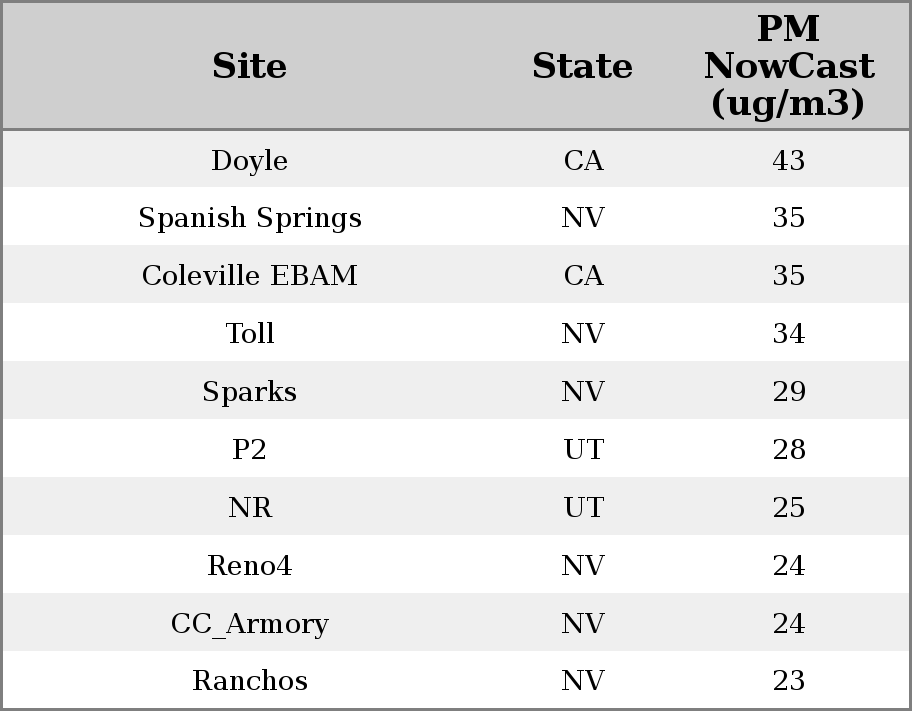Click the Site column header
The height and width of the screenshot is (711, 912).
coord(249,67)
